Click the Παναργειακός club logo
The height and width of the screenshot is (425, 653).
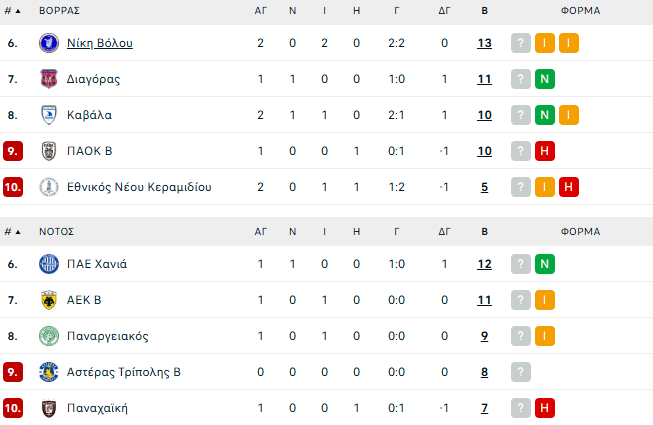48,336
